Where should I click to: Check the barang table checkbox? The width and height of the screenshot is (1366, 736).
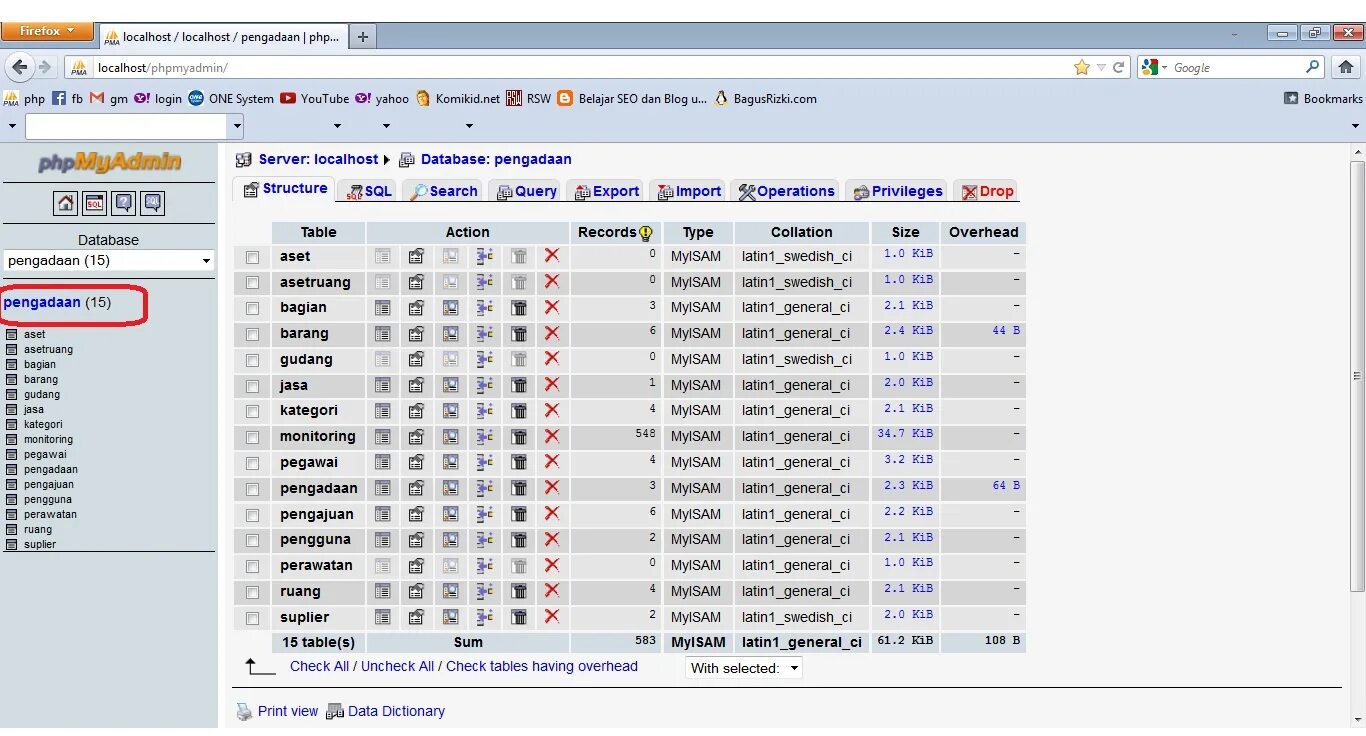click(x=252, y=334)
